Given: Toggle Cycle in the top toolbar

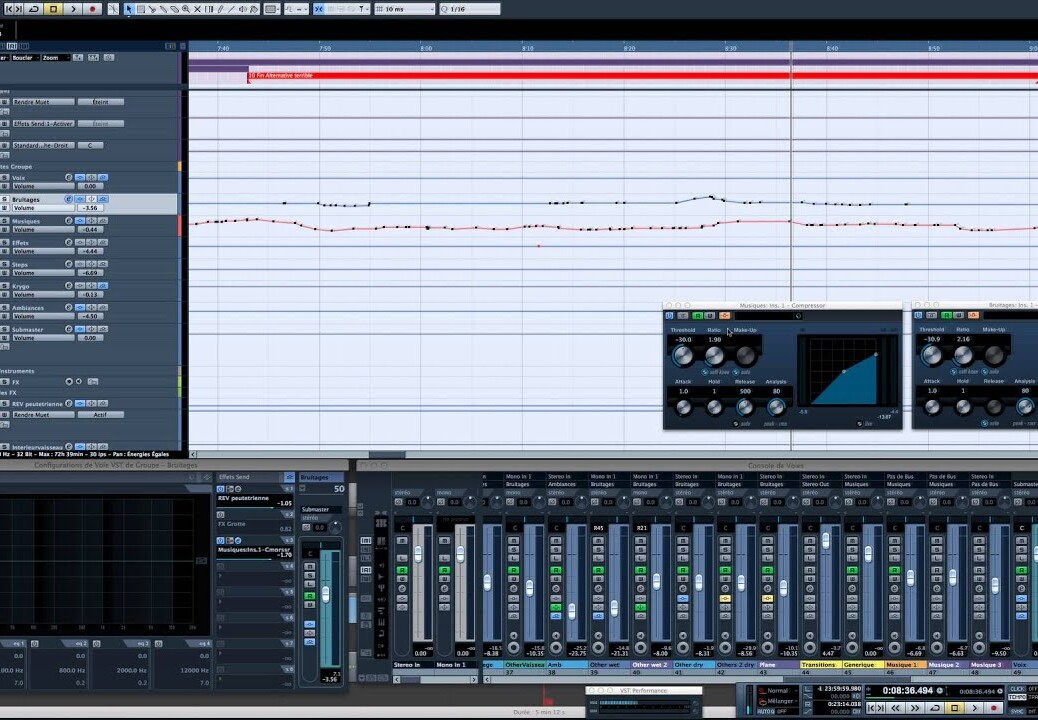Looking at the screenshot, I should point(34,9).
